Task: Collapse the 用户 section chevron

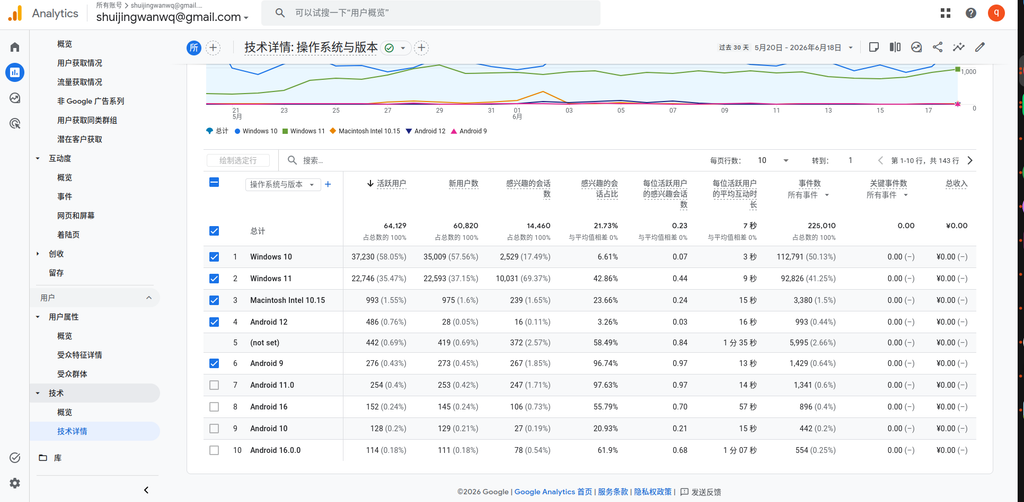Action: [148, 298]
